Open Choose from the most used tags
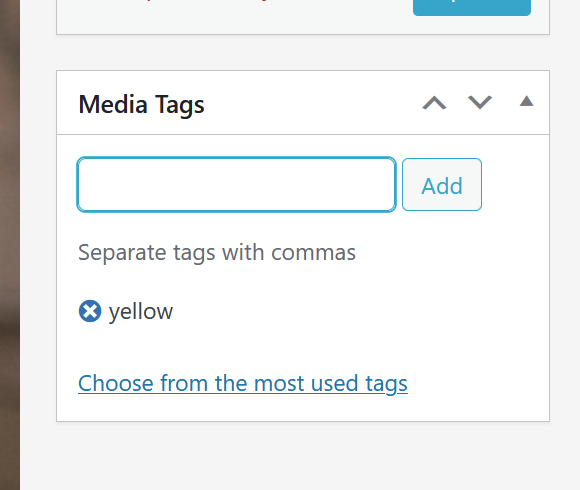The height and width of the screenshot is (490, 580). [x=243, y=383]
